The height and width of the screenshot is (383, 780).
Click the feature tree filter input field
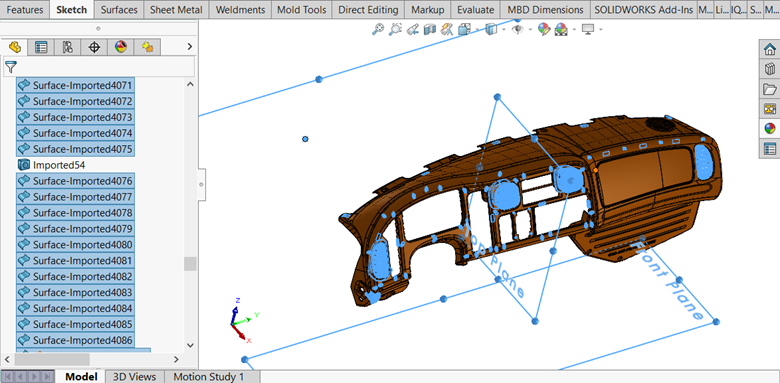pyautogui.click(x=105, y=66)
